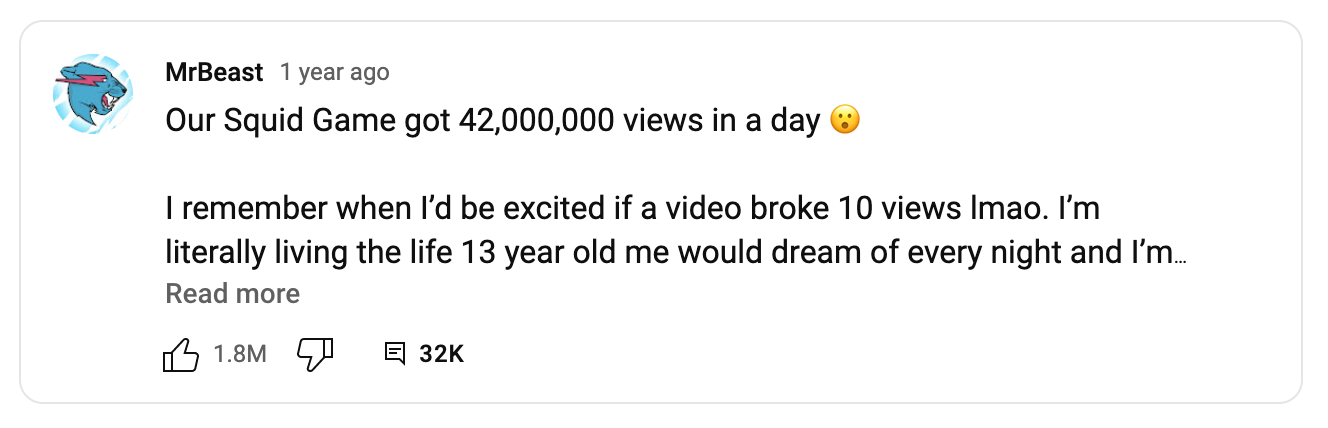Viewport: 1328px width, 428px height.
Task: Open the 32K replies count
Action: pos(441,354)
